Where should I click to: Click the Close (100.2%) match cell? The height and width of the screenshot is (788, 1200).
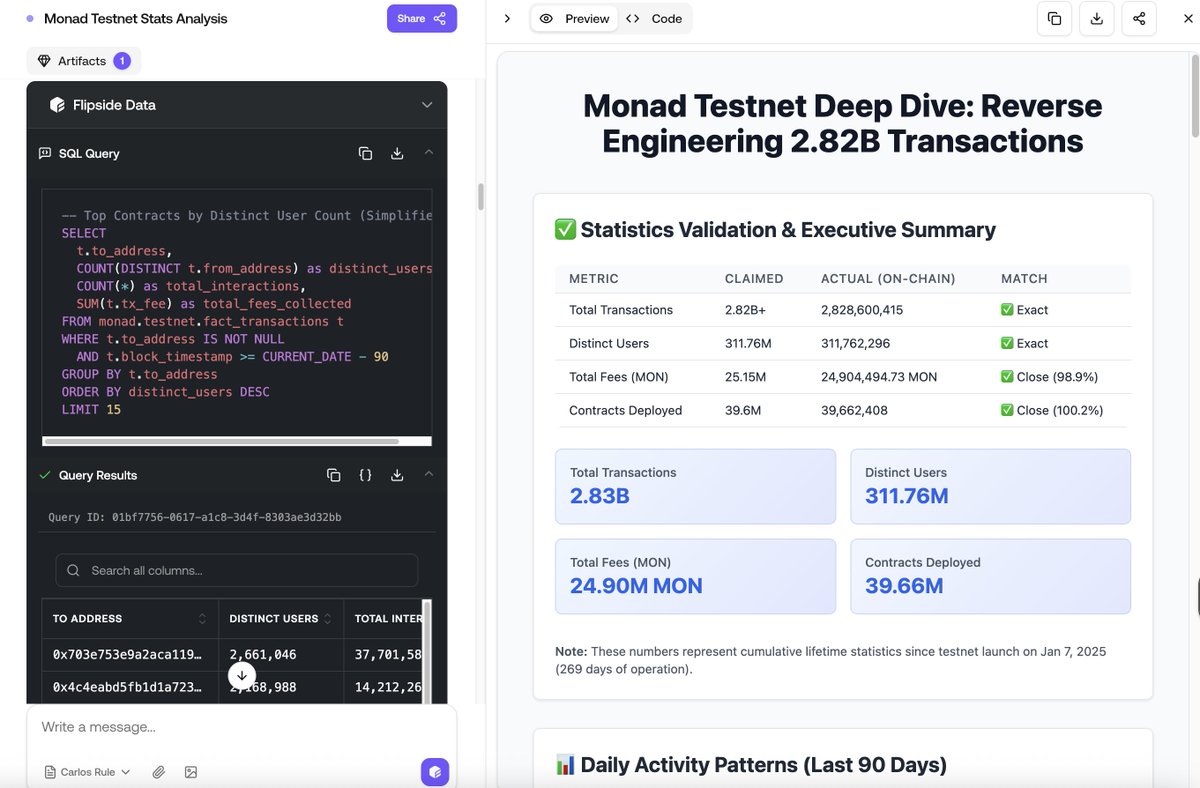(1052, 410)
